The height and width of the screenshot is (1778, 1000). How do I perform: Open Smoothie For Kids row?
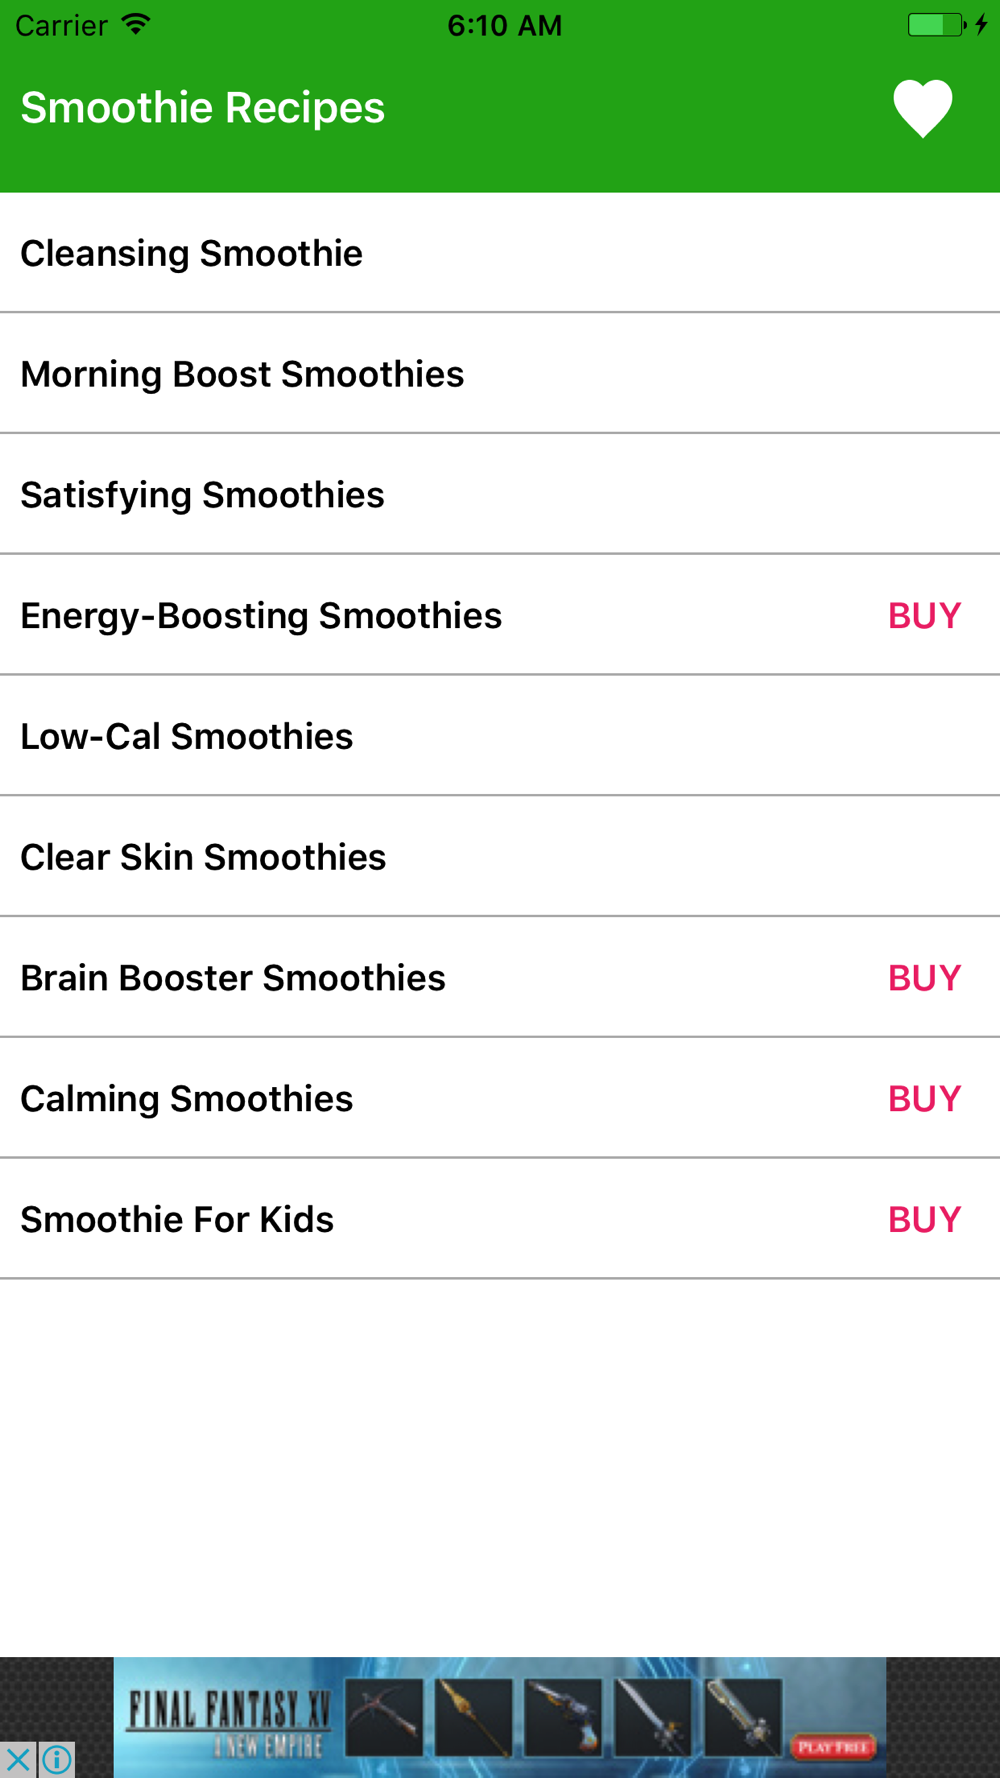click(x=500, y=1219)
